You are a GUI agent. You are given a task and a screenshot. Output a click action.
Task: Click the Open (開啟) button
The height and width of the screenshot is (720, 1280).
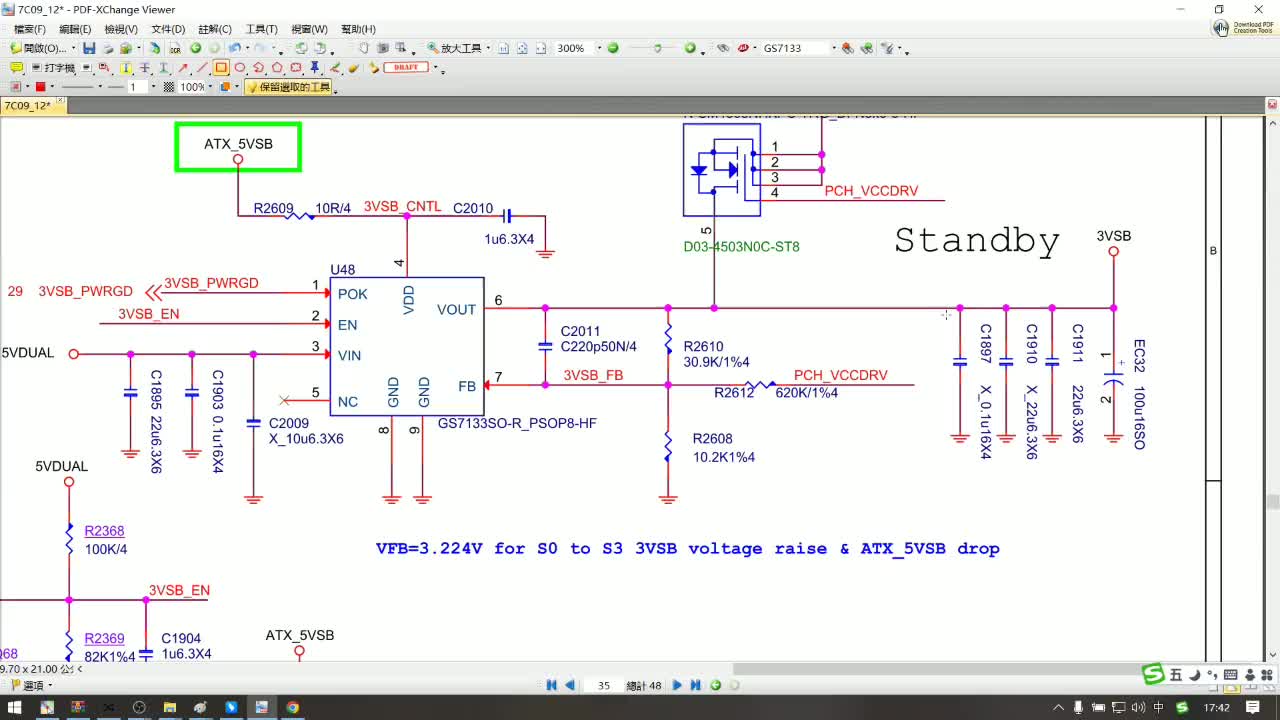(38, 48)
